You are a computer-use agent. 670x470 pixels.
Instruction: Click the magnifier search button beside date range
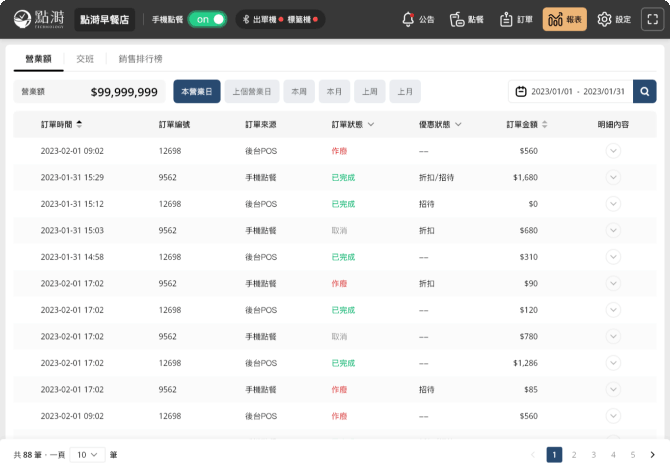pos(646,92)
